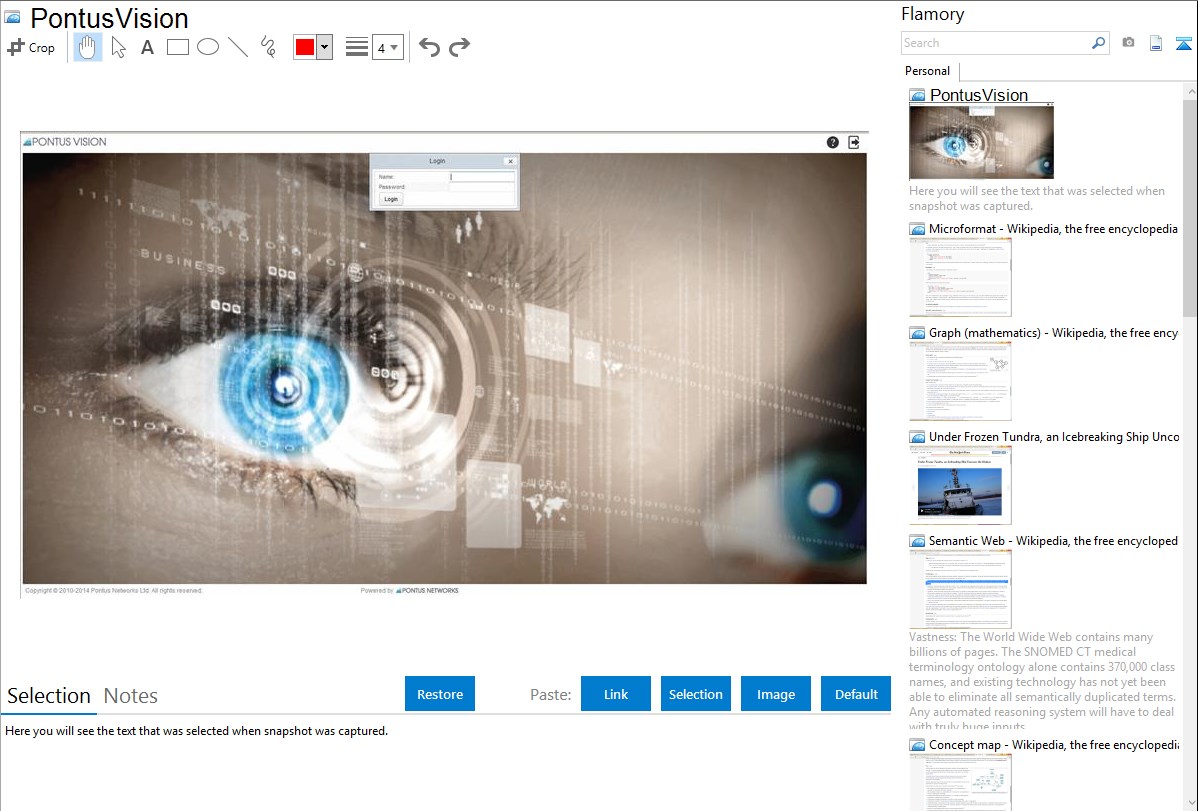1198x811 pixels.
Task: Click the 'Vastness: The World Wide Web' description text
Action: pos(1042,681)
